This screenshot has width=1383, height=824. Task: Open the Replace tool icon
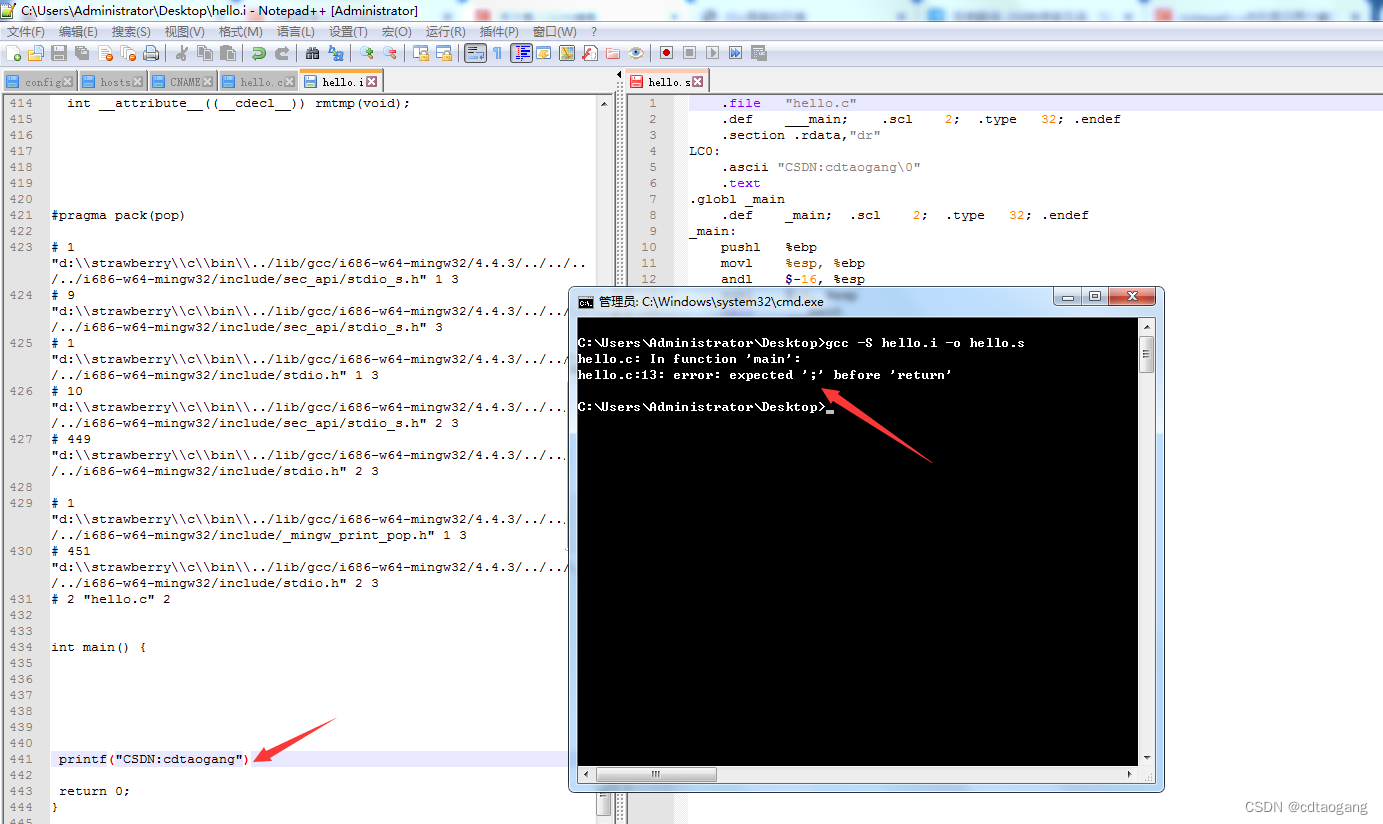coord(336,53)
